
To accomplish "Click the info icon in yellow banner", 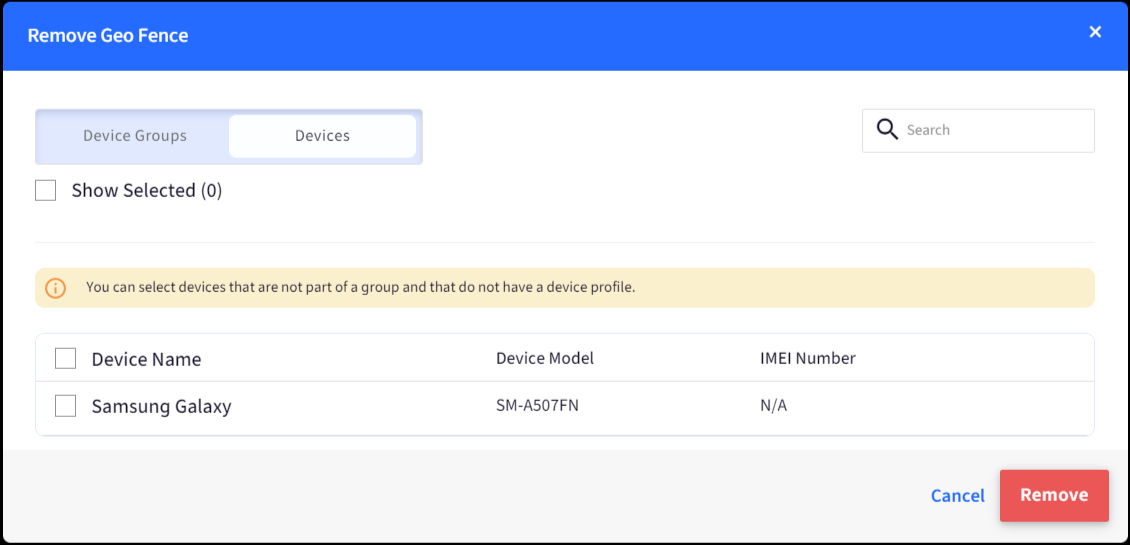I will pyautogui.click(x=55, y=288).
